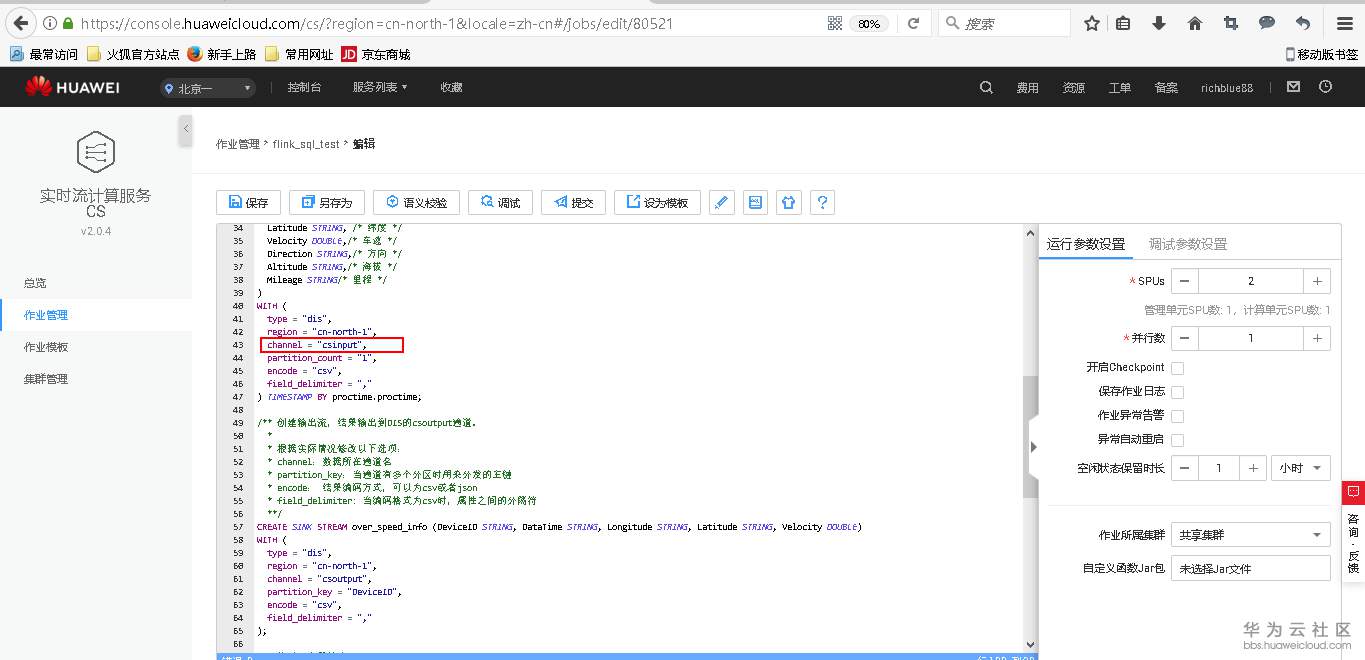This screenshot has height=660, width=1365.
Task: Check the 异常自动重启 checkbox
Action: coord(1177,440)
